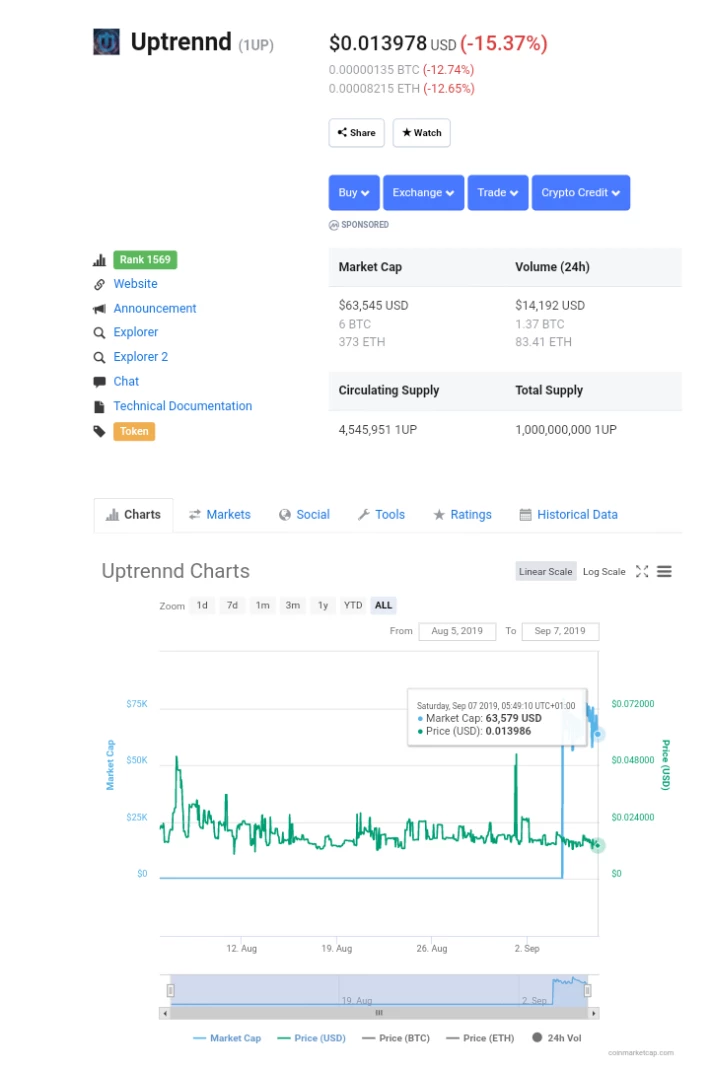Click the From date field Aug 5, 2019
710x1070 pixels.
click(457, 631)
